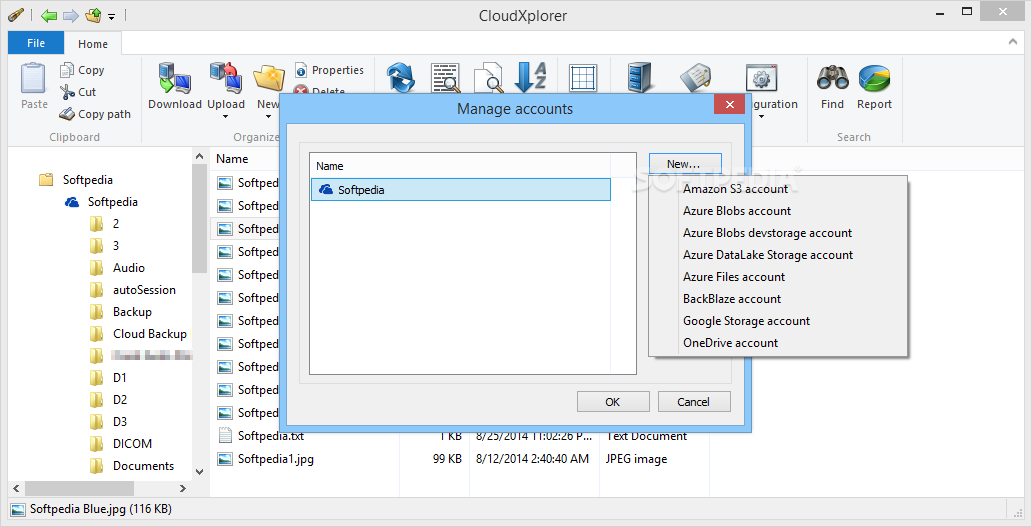Select the Backup folder in tree

[x=132, y=312]
